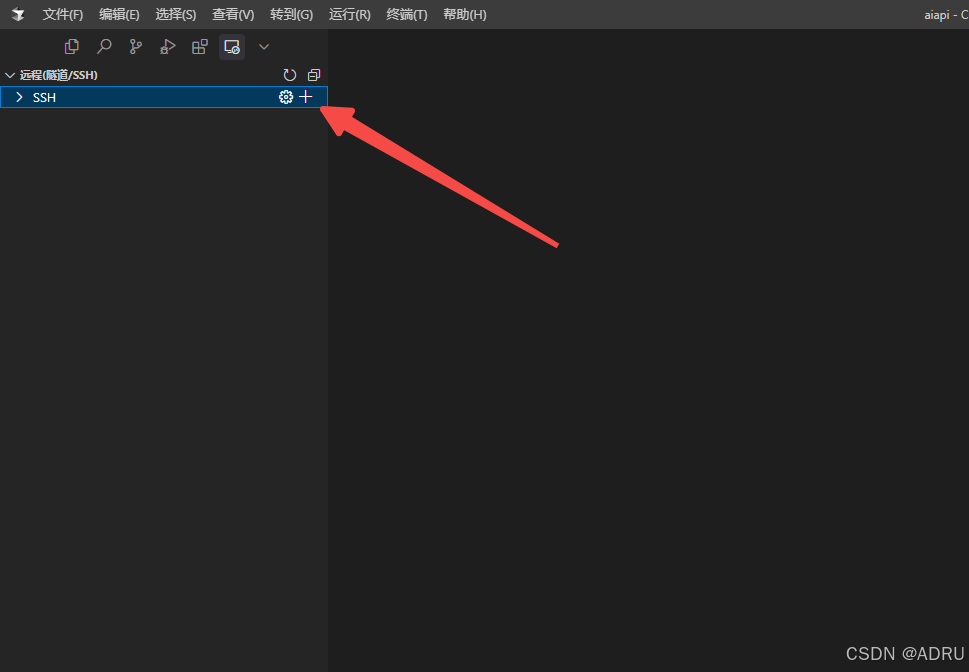
Task: Click the app logo icon in title bar
Action: [18, 14]
